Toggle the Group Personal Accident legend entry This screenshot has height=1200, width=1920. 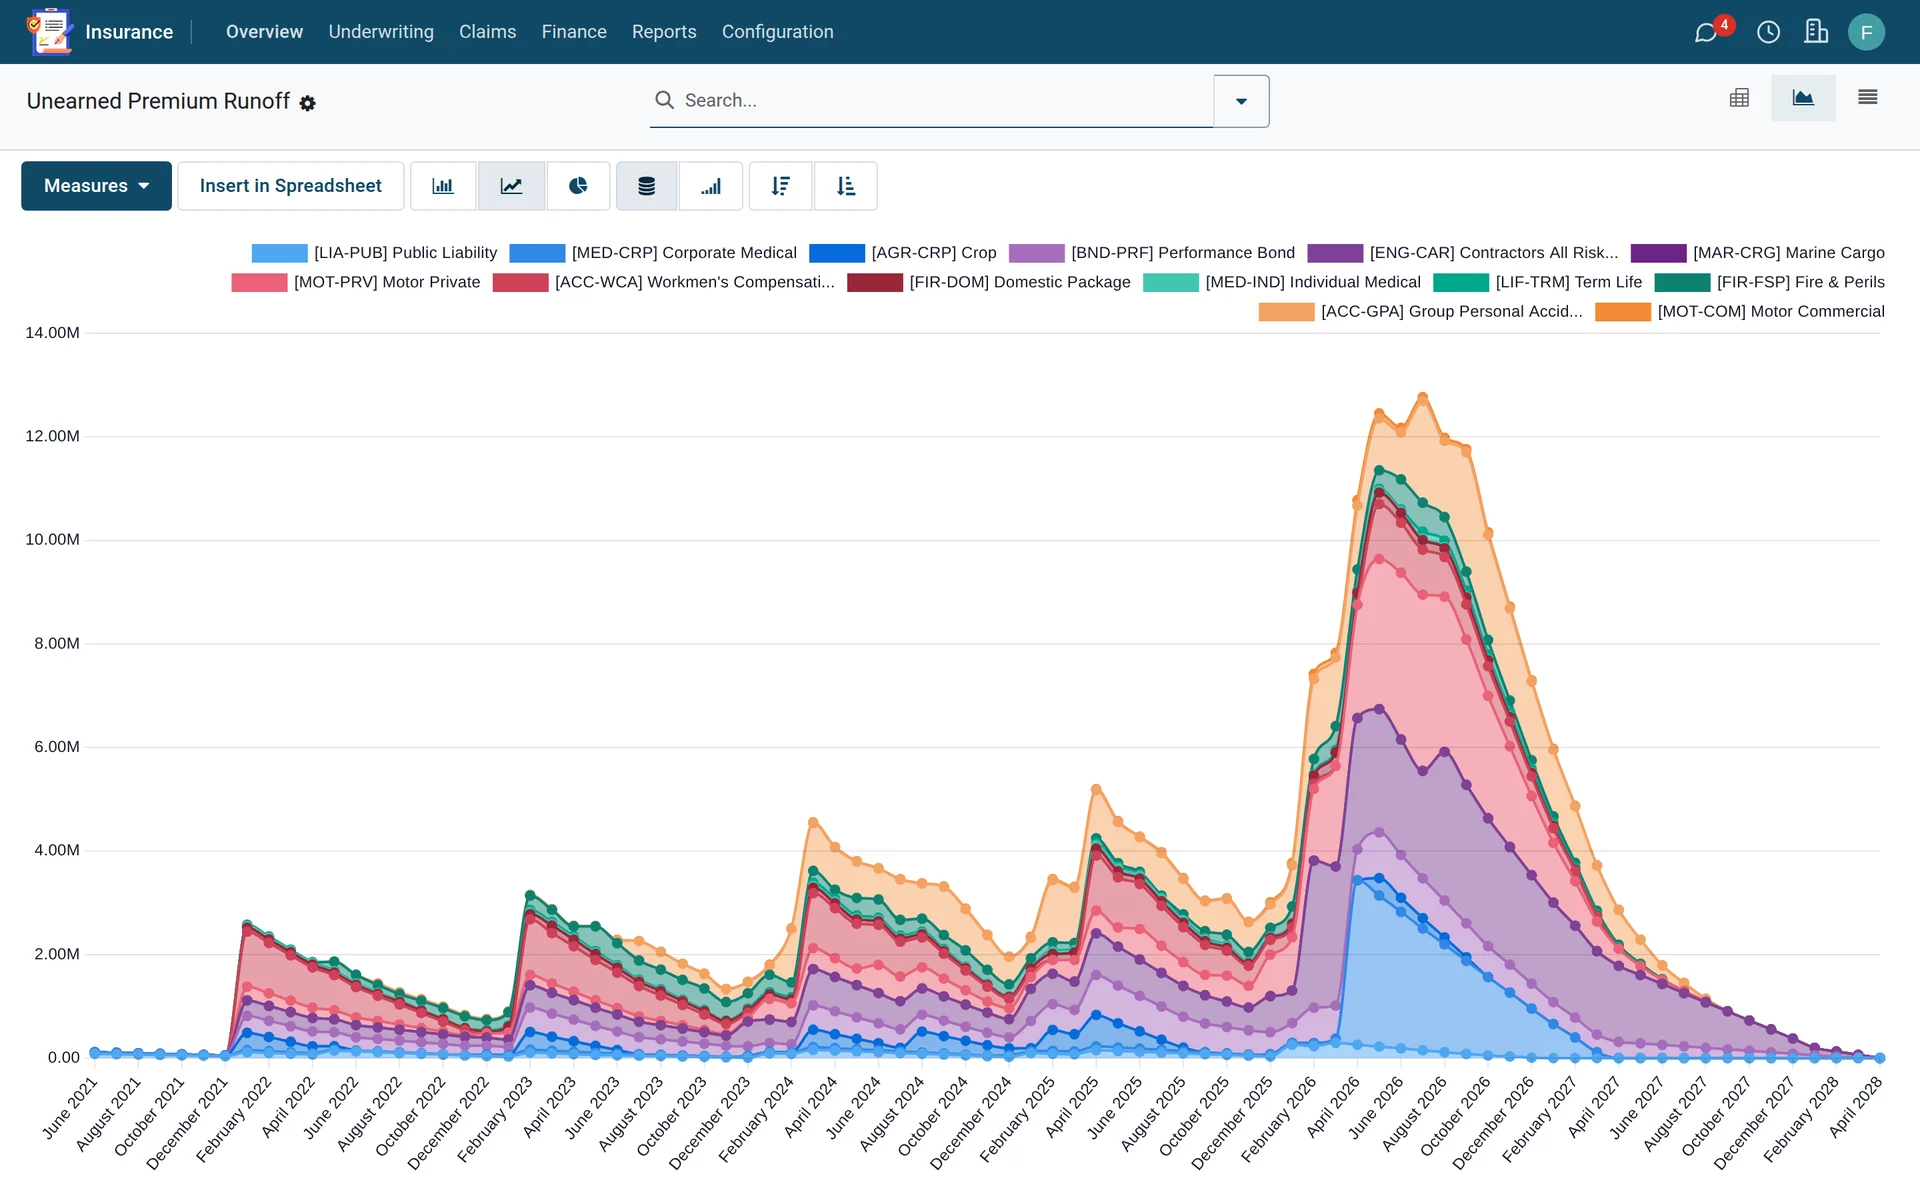[x=1421, y=312]
